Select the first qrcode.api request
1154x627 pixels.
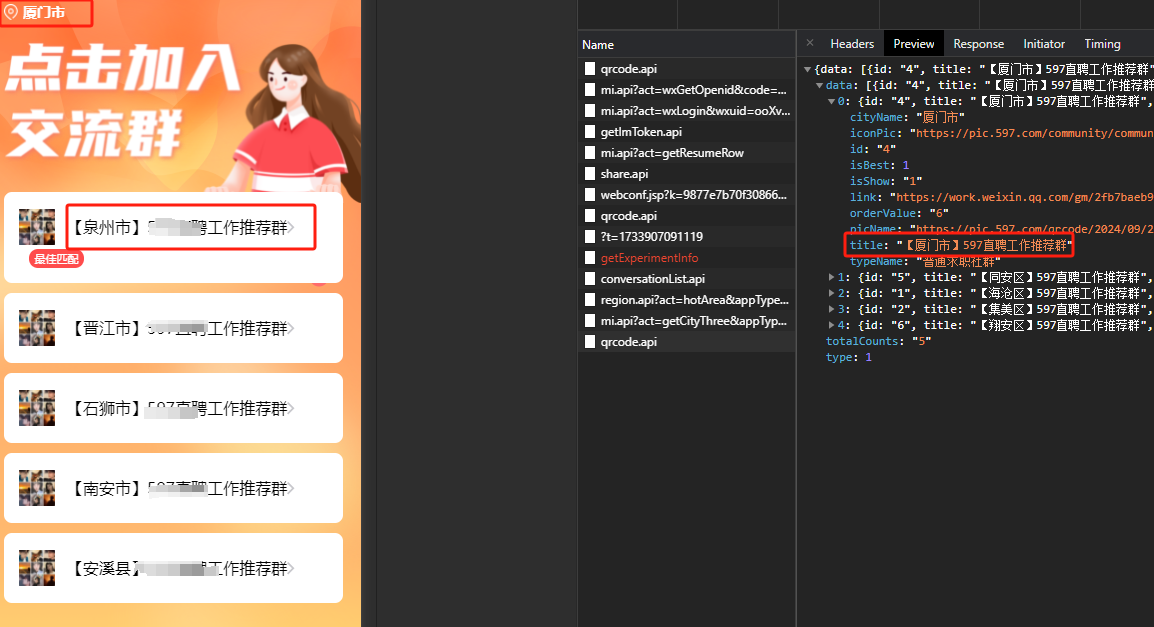pyautogui.click(x=686, y=68)
